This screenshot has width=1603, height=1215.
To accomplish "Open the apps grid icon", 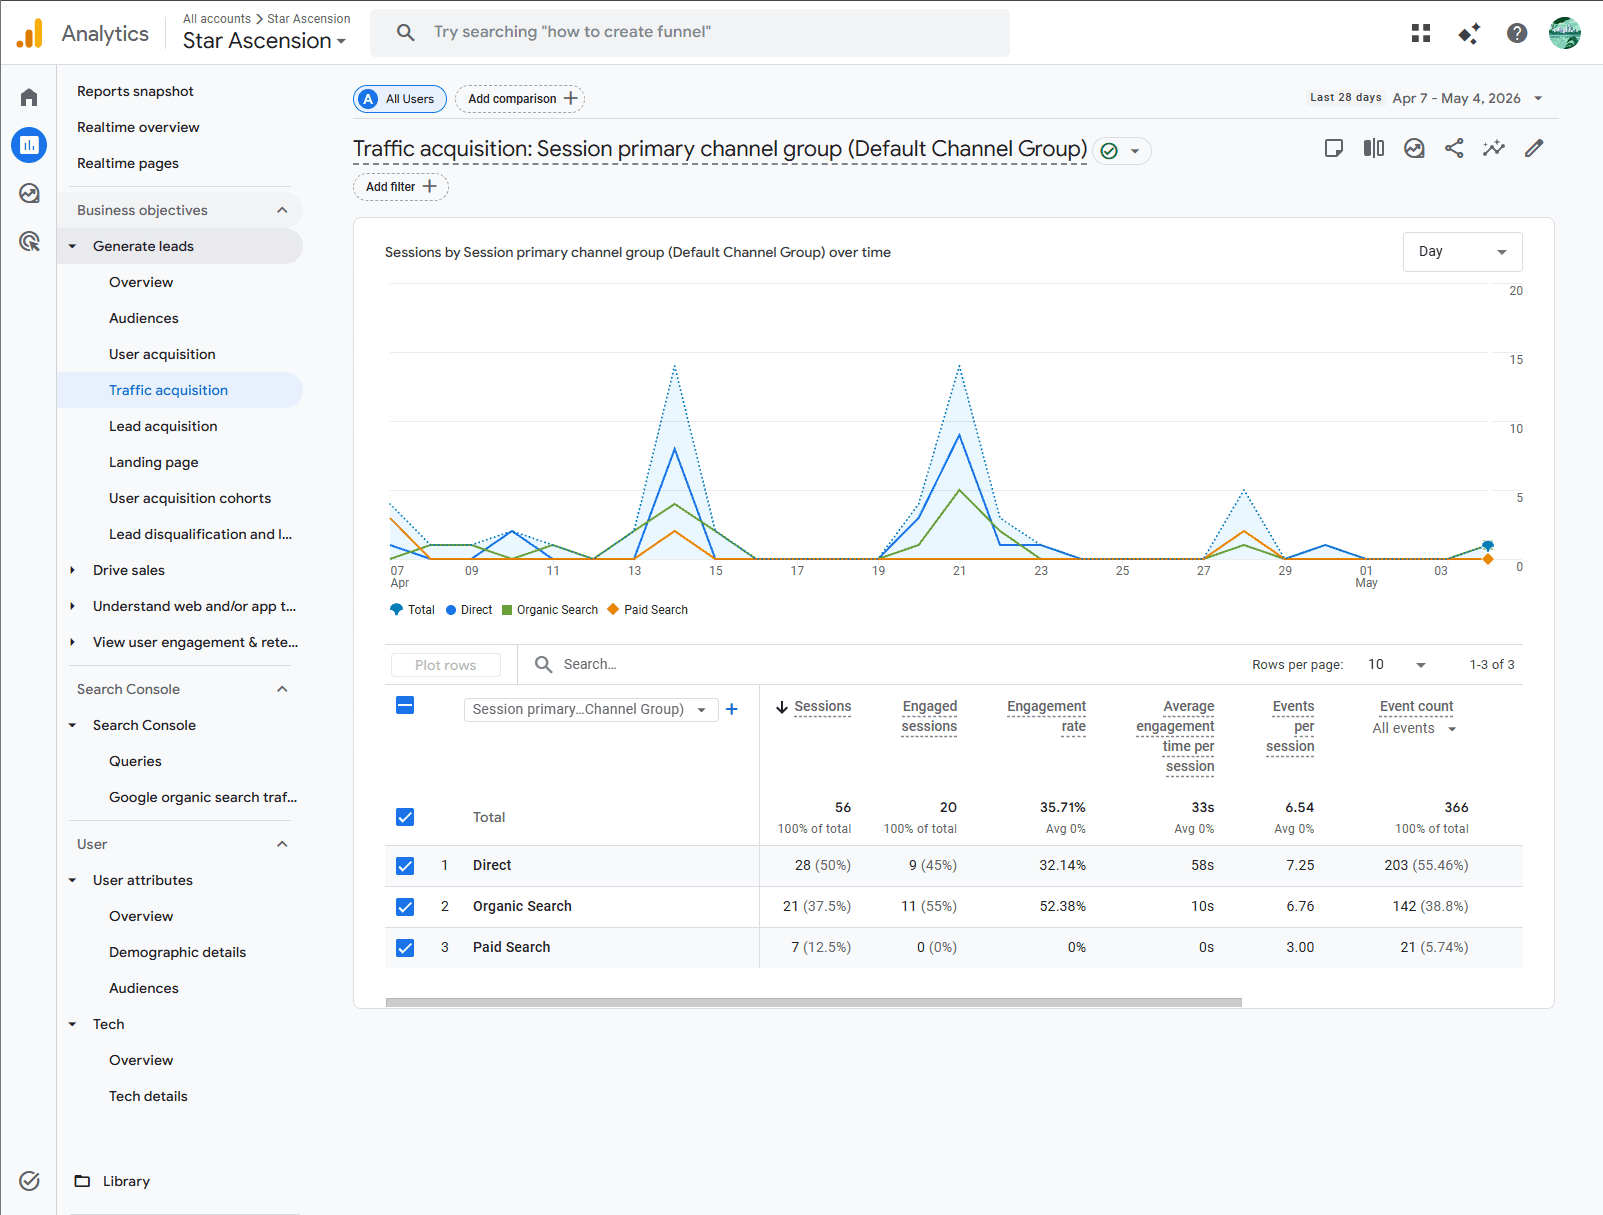I will (x=1421, y=33).
